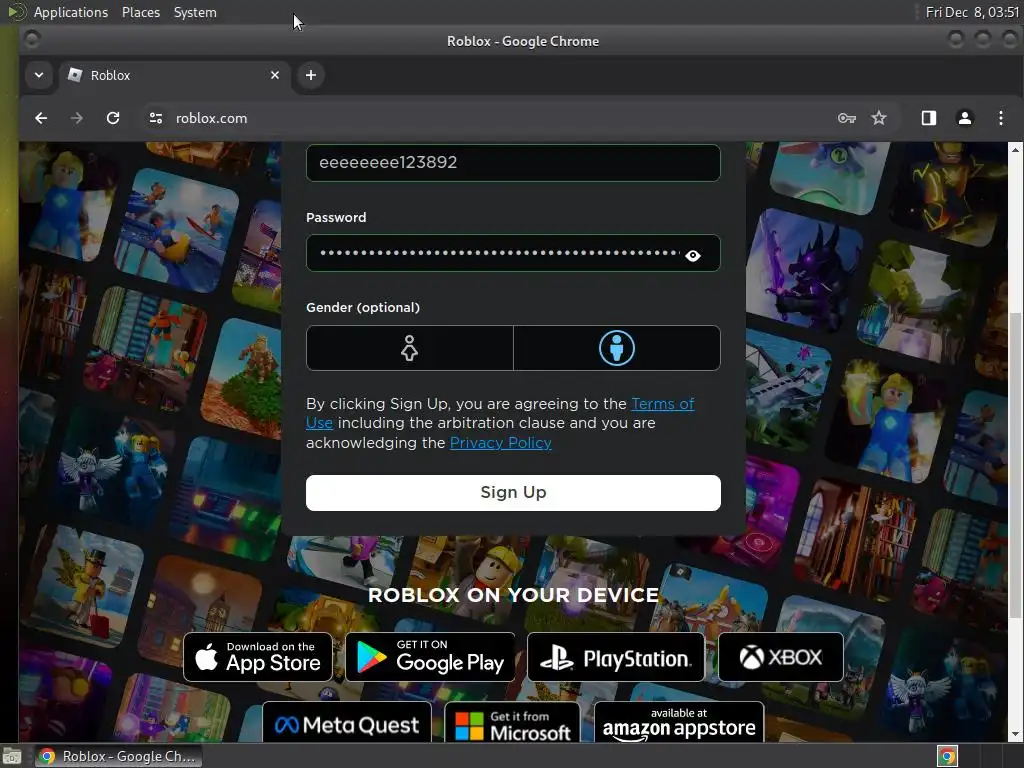Open the Xbox badge

(780, 657)
